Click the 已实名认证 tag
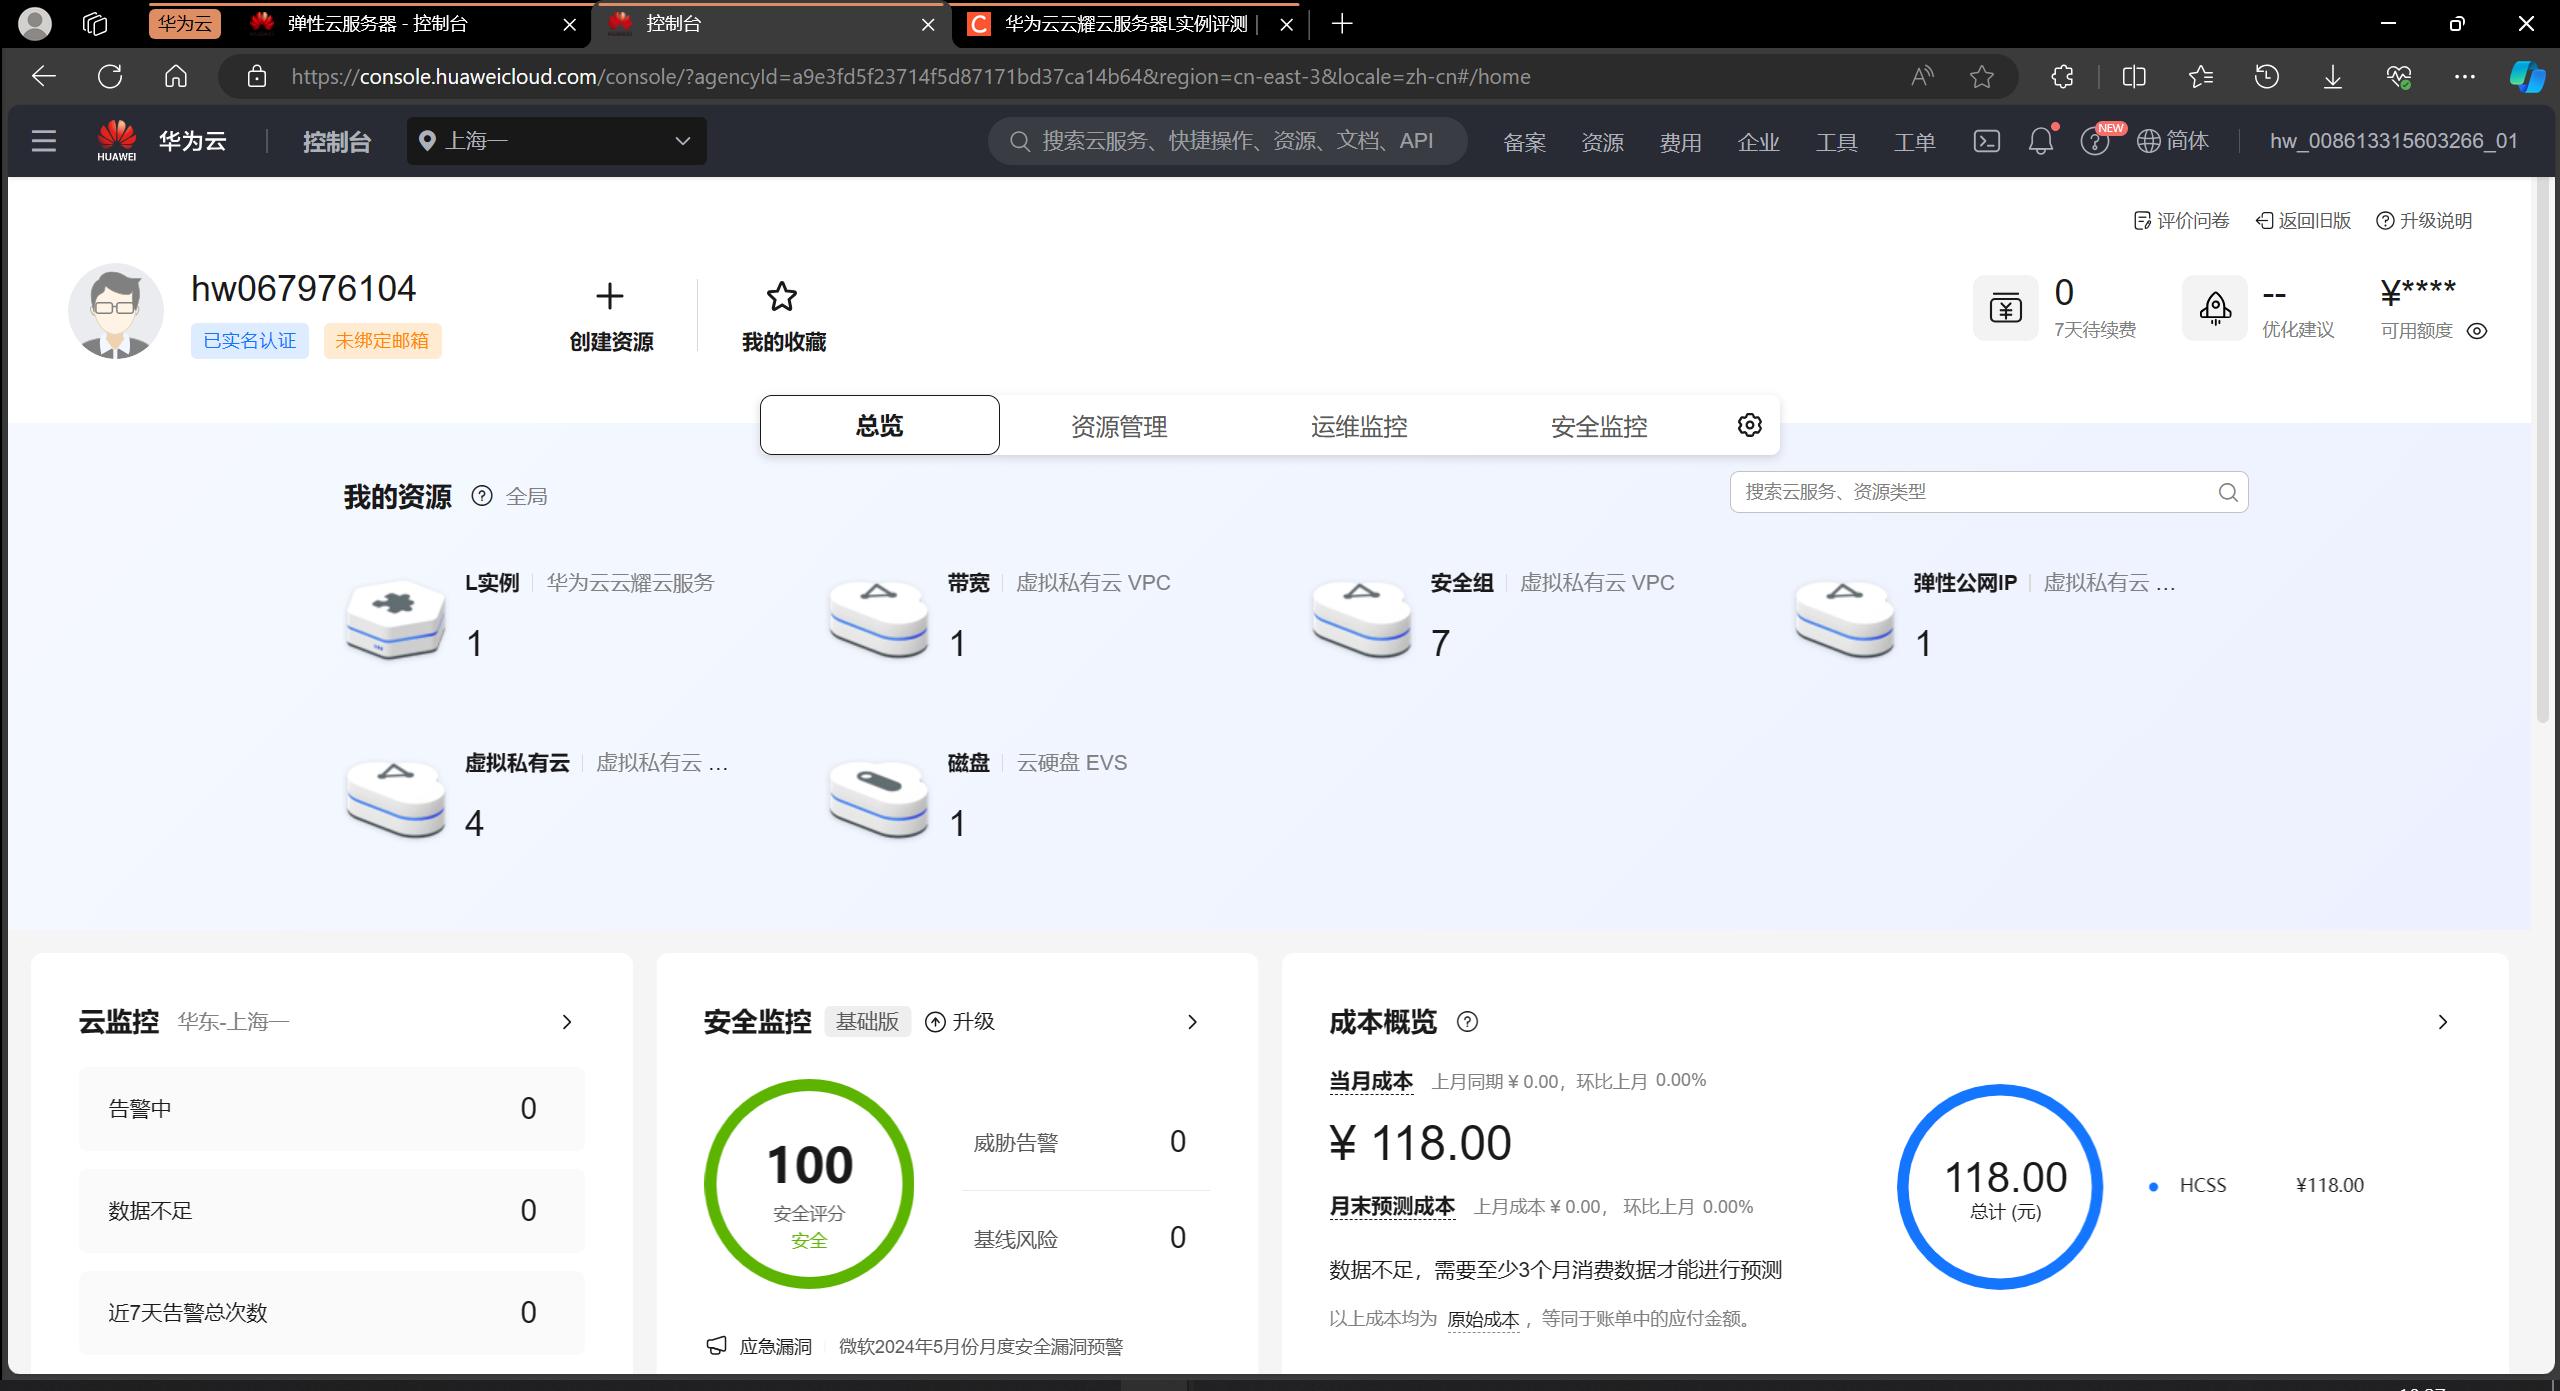 tap(250, 341)
